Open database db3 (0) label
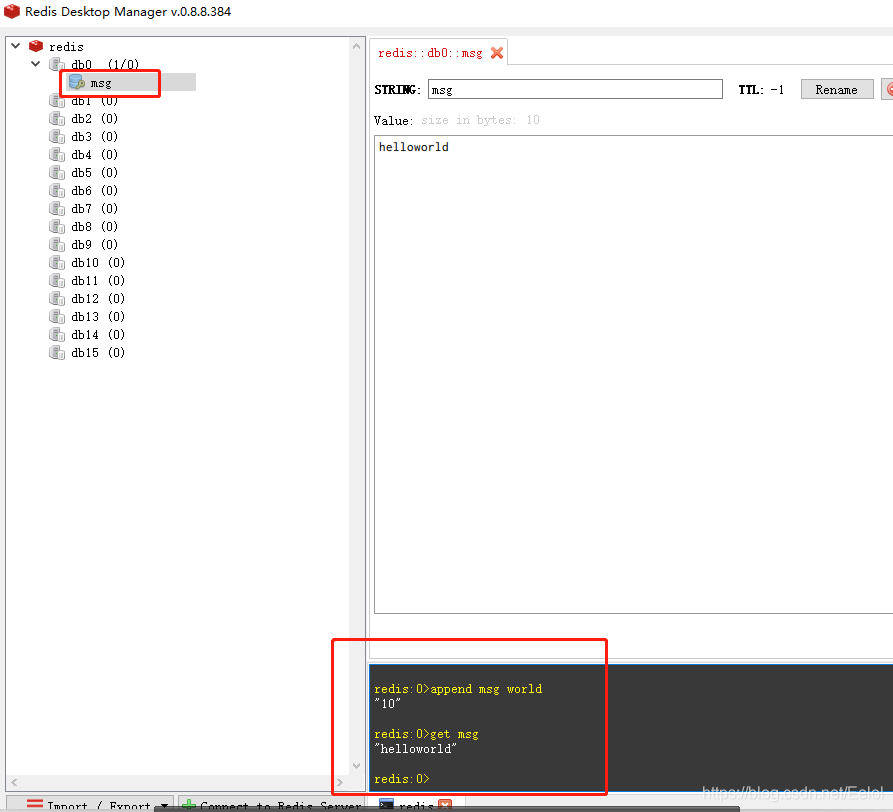 click(x=95, y=137)
